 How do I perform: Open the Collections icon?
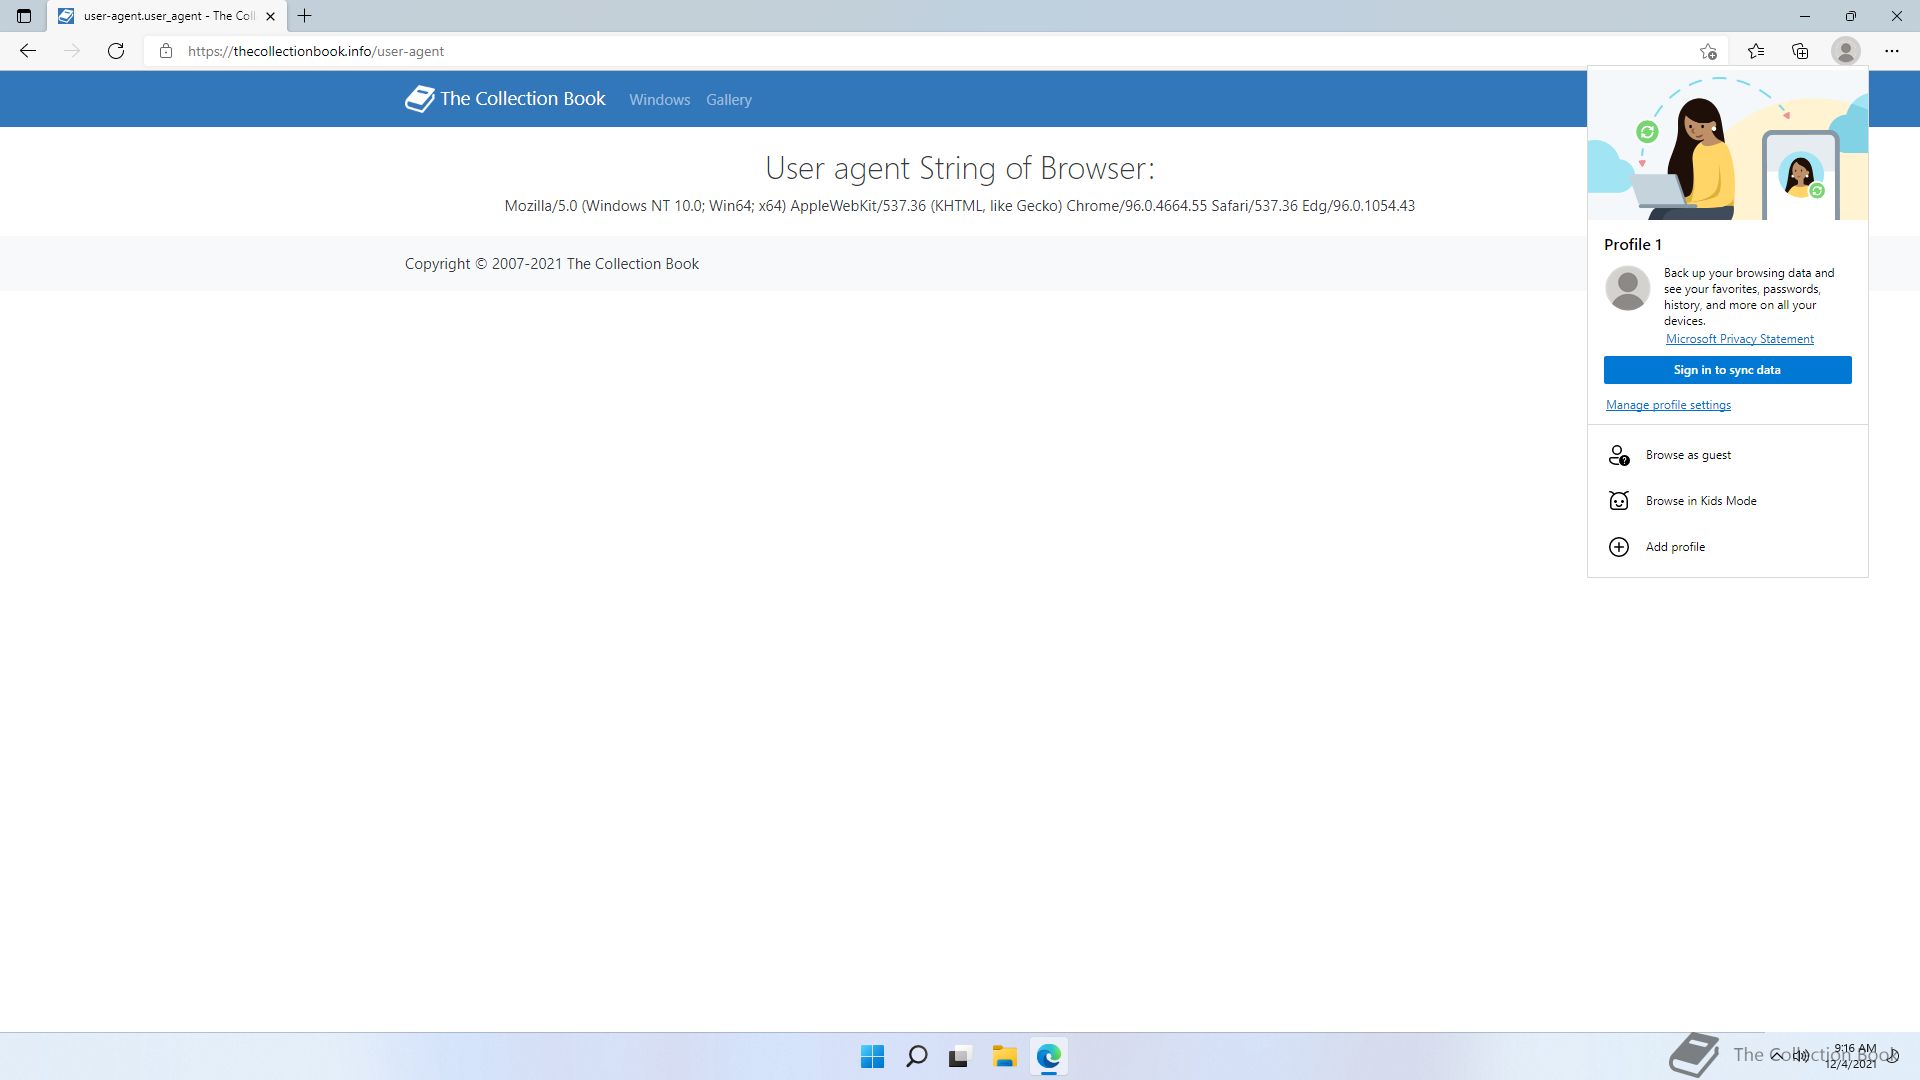point(1800,51)
